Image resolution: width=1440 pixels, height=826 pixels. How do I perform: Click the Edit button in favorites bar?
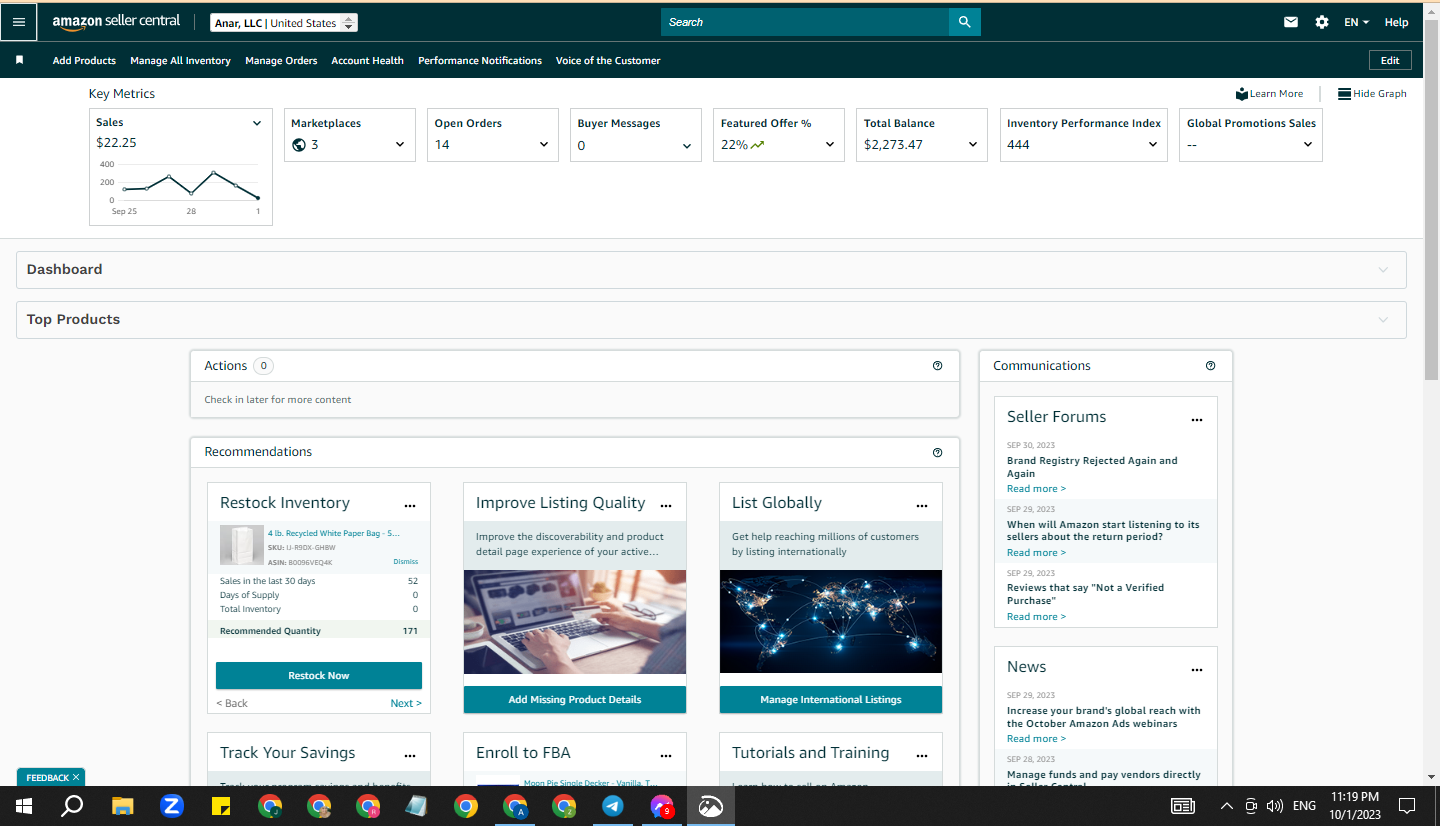(x=1390, y=60)
